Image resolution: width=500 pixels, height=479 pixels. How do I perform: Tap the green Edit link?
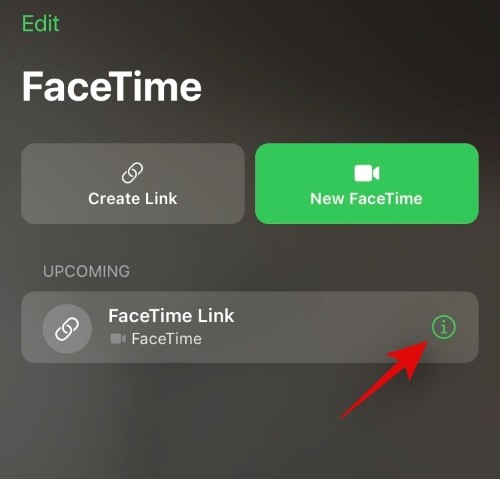(40, 23)
